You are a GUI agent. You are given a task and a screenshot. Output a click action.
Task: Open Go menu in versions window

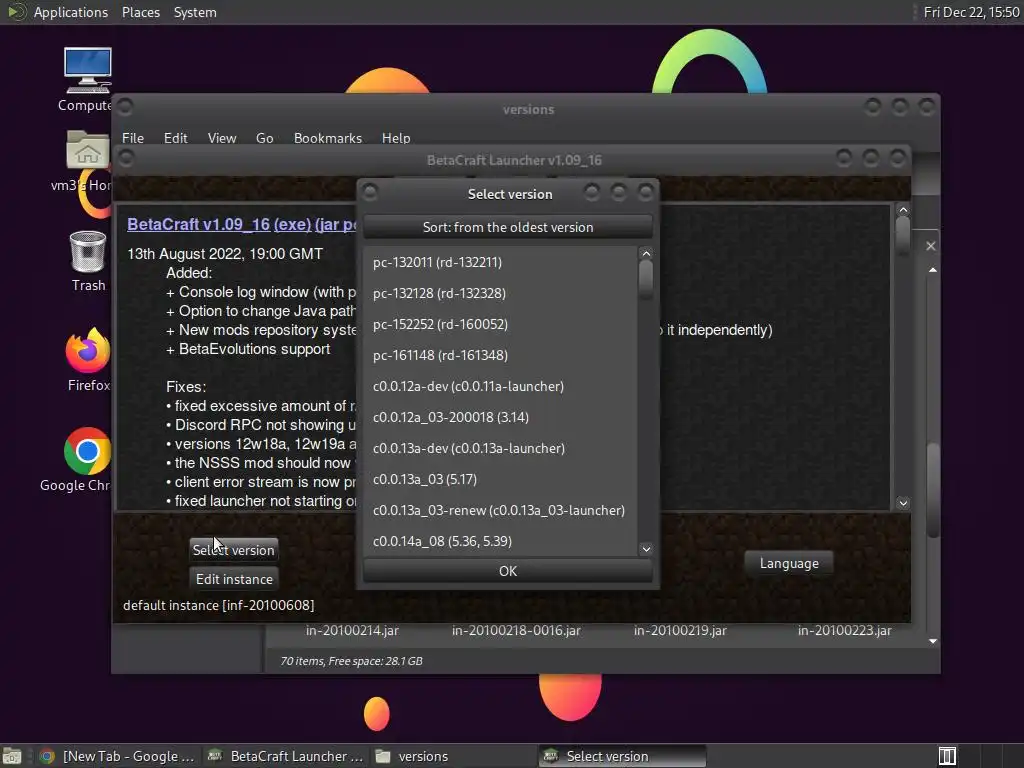[264, 138]
